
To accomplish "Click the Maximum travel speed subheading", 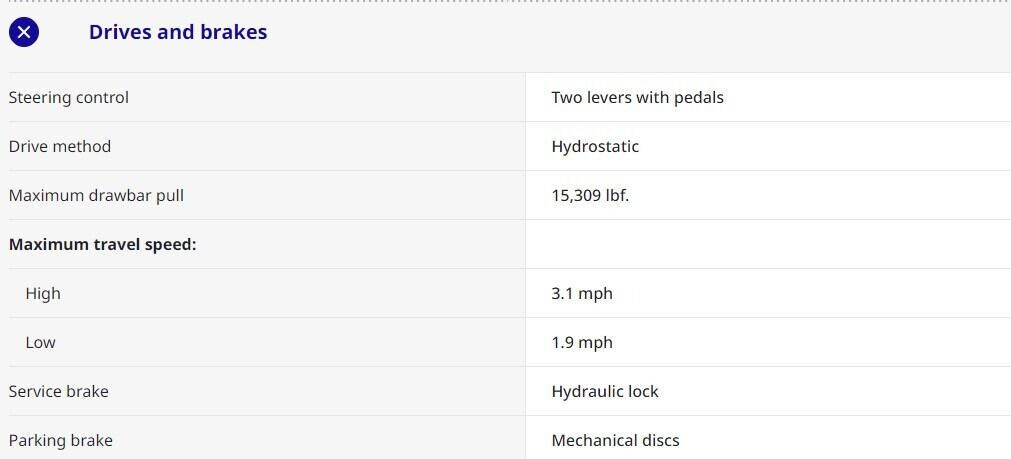I will 102,245.
